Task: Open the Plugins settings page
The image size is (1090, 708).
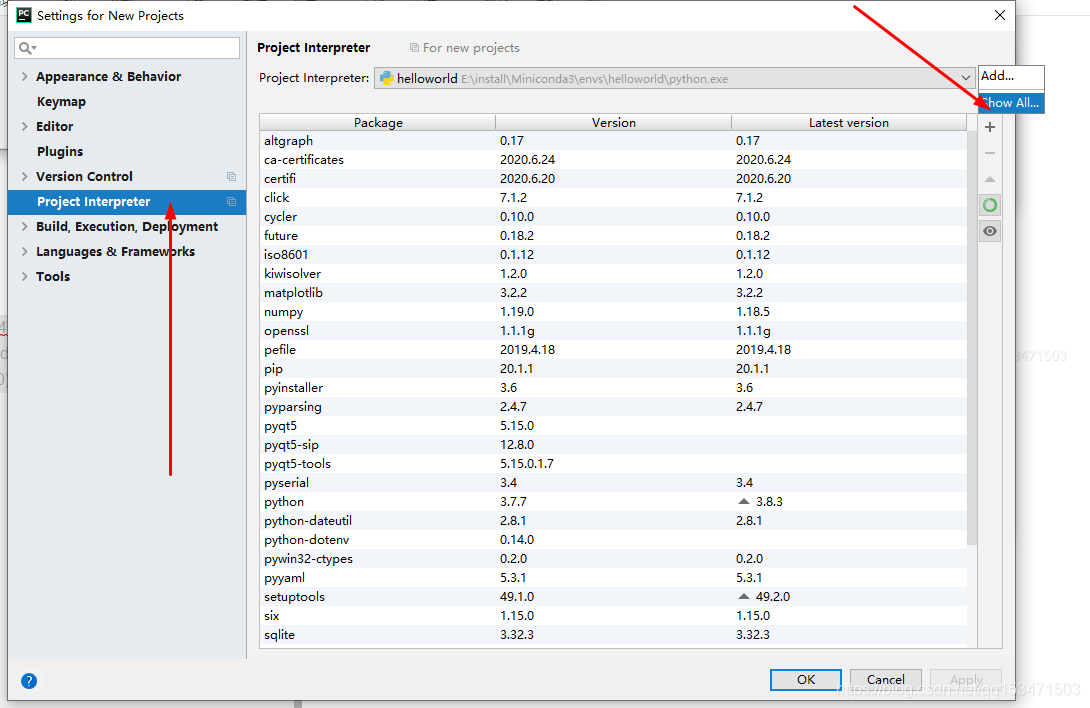Action: pos(60,152)
